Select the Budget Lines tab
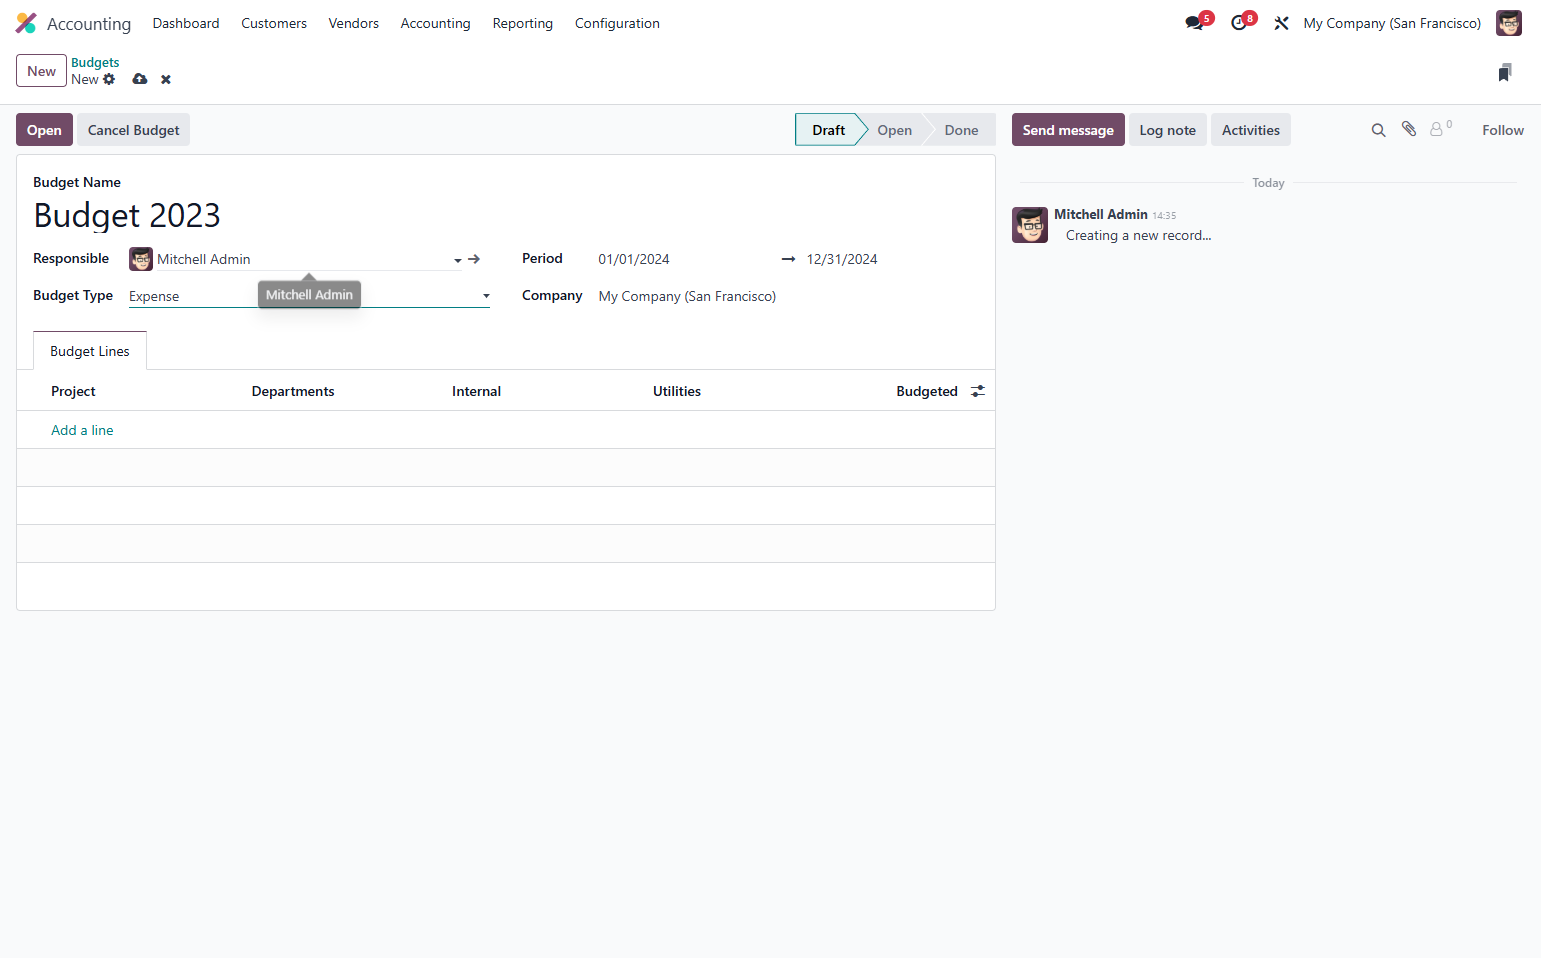 90,351
